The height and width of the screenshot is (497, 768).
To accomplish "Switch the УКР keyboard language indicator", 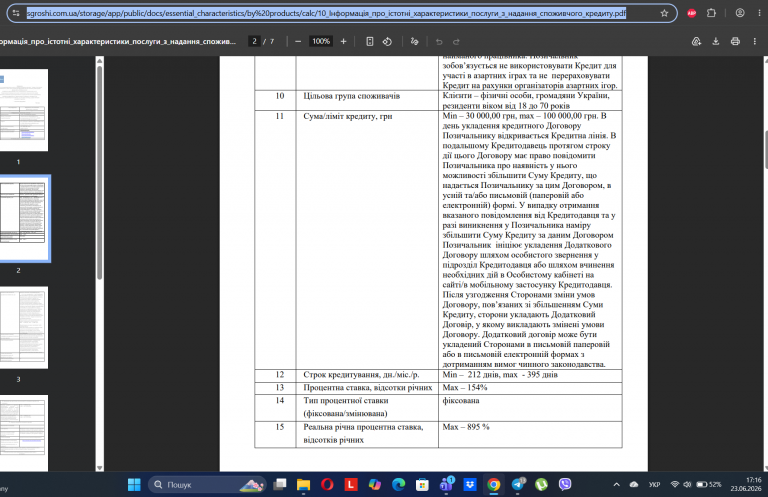I will (654, 485).
